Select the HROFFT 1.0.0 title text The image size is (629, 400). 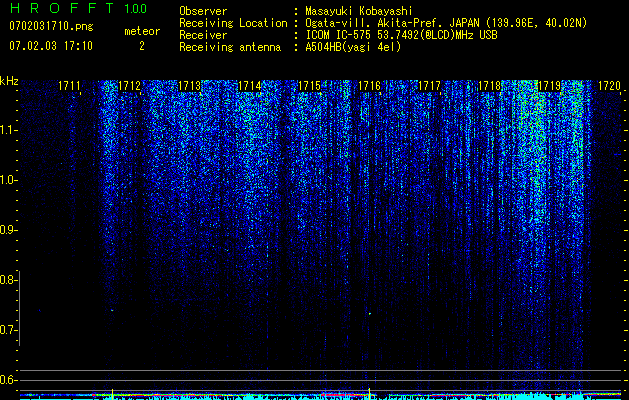(78, 8)
